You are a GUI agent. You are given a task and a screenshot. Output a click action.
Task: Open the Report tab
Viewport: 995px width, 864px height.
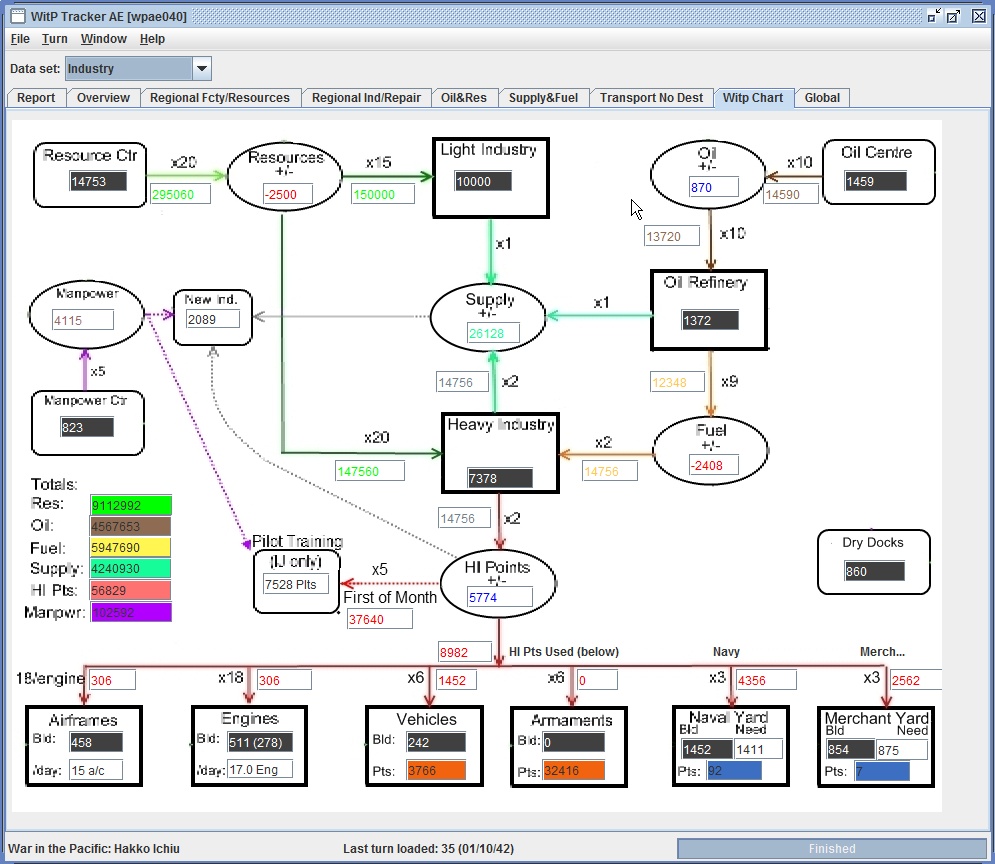(36, 98)
